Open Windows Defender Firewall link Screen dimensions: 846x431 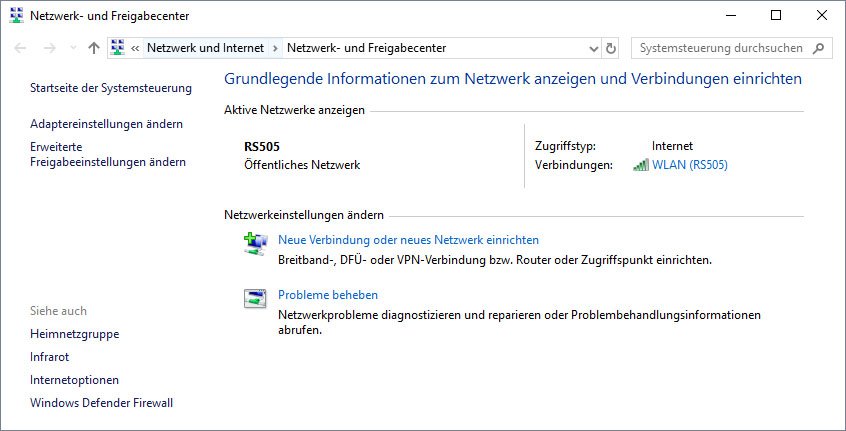(101, 403)
